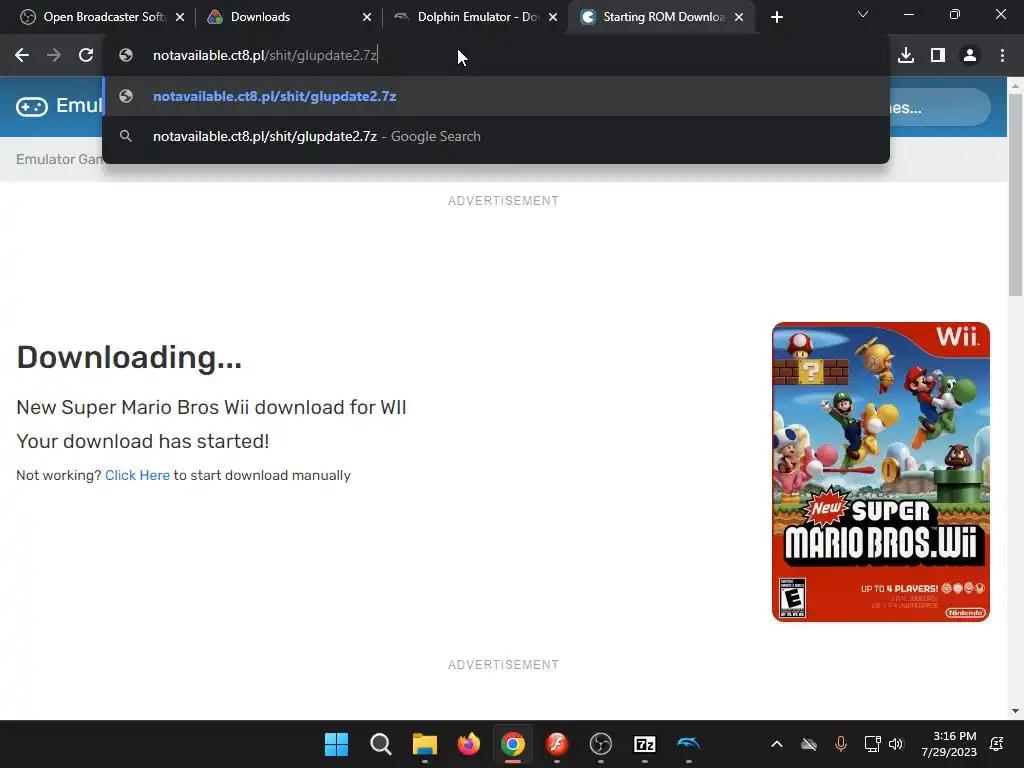The width and height of the screenshot is (1024, 768).
Task: Open the New Super Mario Bros Wii cover
Action: 881,472
